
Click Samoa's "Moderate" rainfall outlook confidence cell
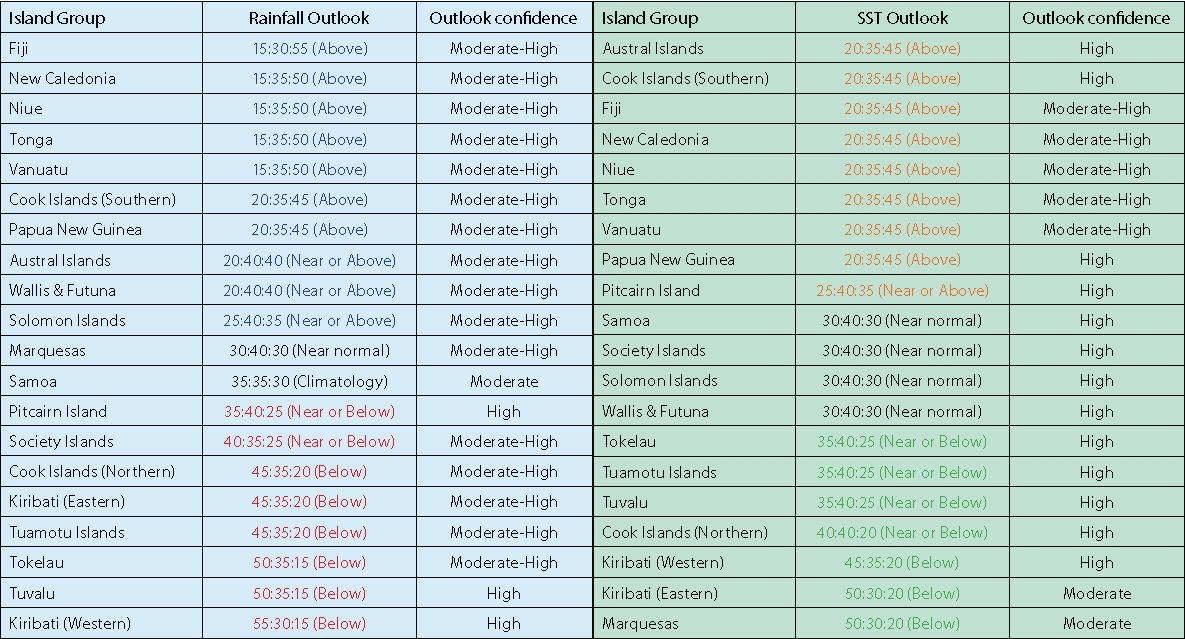(x=504, y=381)
